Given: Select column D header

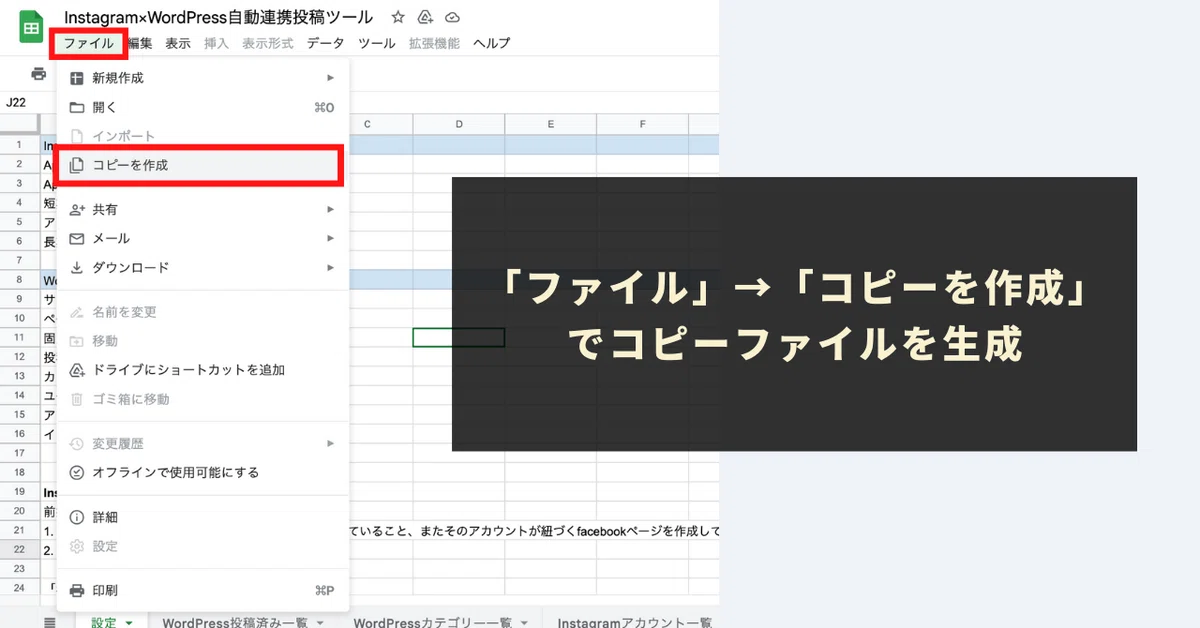Looking at the screenshot, I should pos(459,124).
